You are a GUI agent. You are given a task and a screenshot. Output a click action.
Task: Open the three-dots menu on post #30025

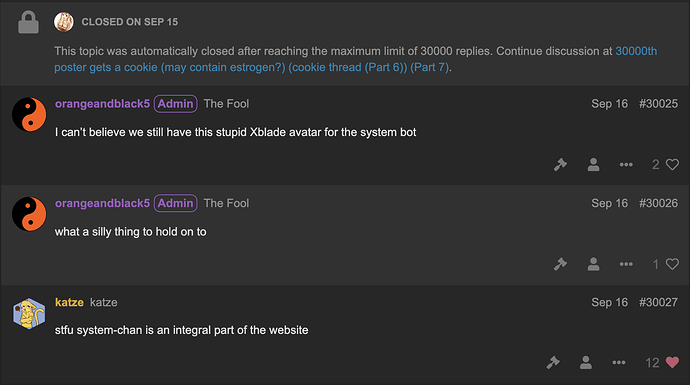point(626,165)
